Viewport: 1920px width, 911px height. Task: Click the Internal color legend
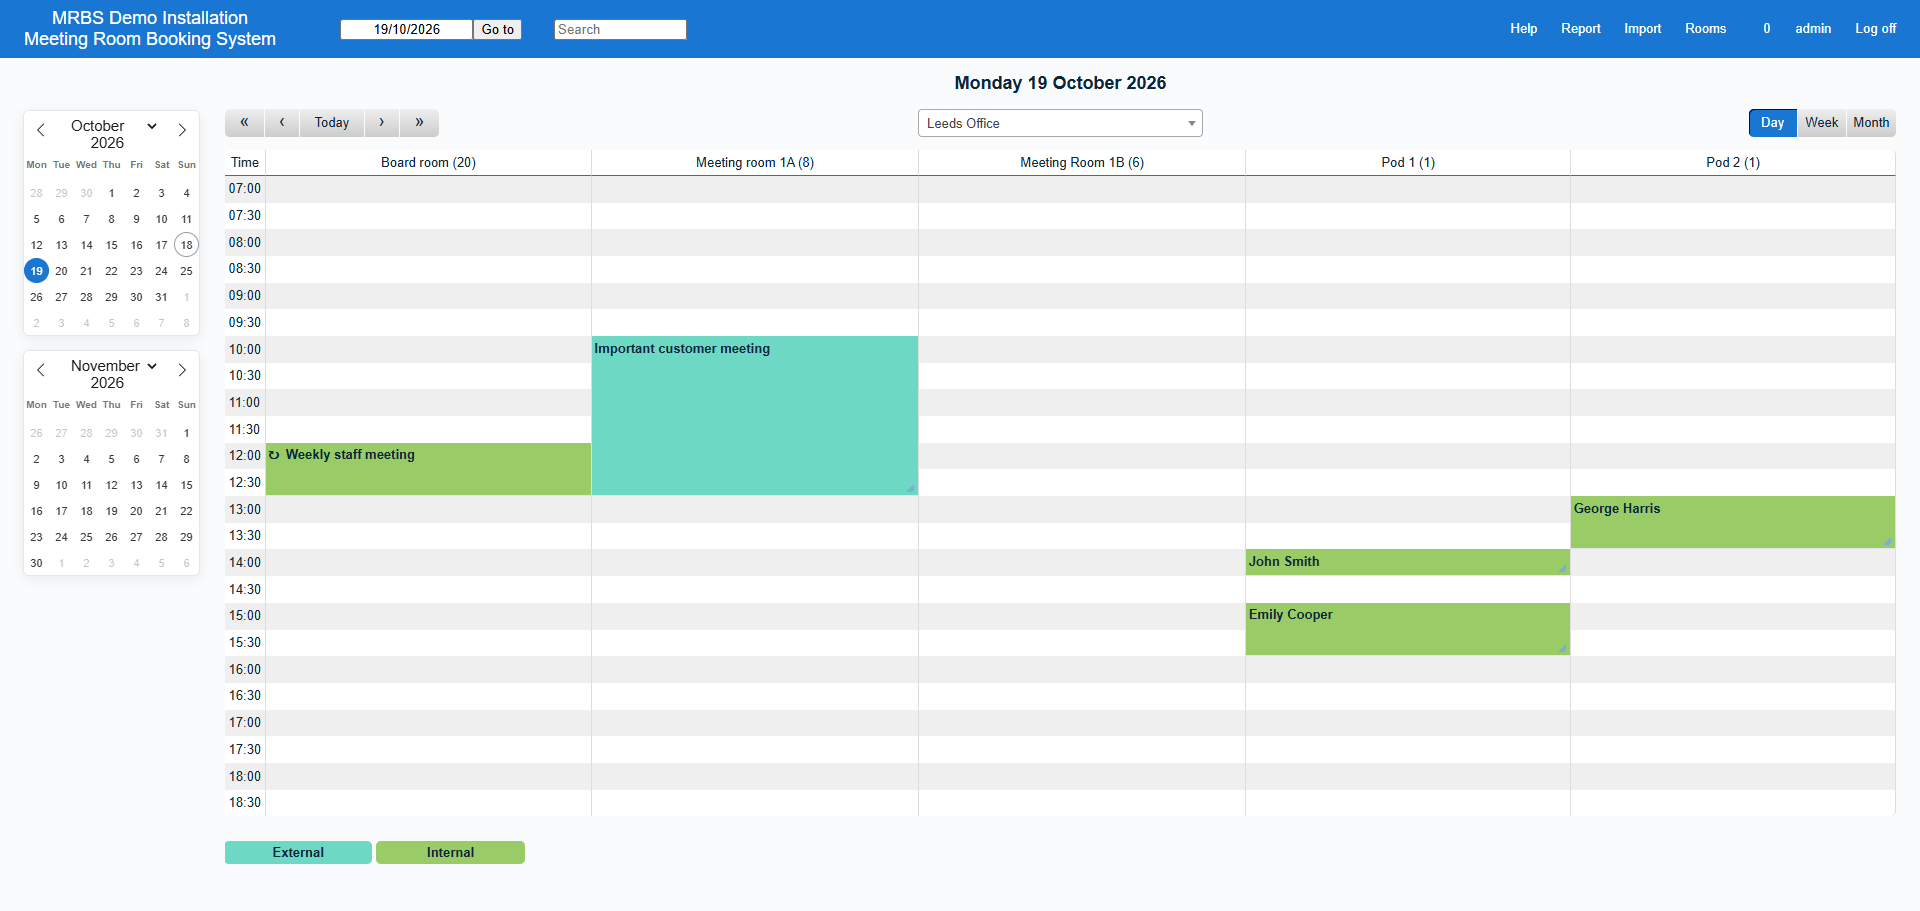pyautogui.click(x=450, y=853)
